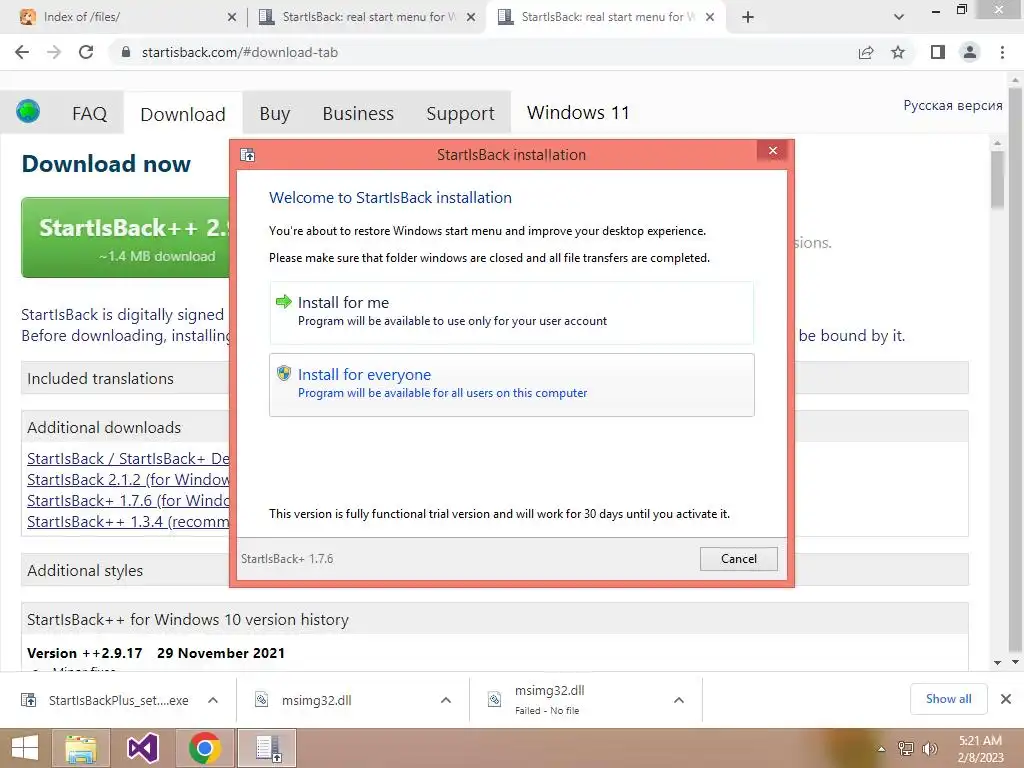Screen dimensions: 1024x768
Task: Click the taskbar clock showing 5:21 AM
Action: coord(980,748)
